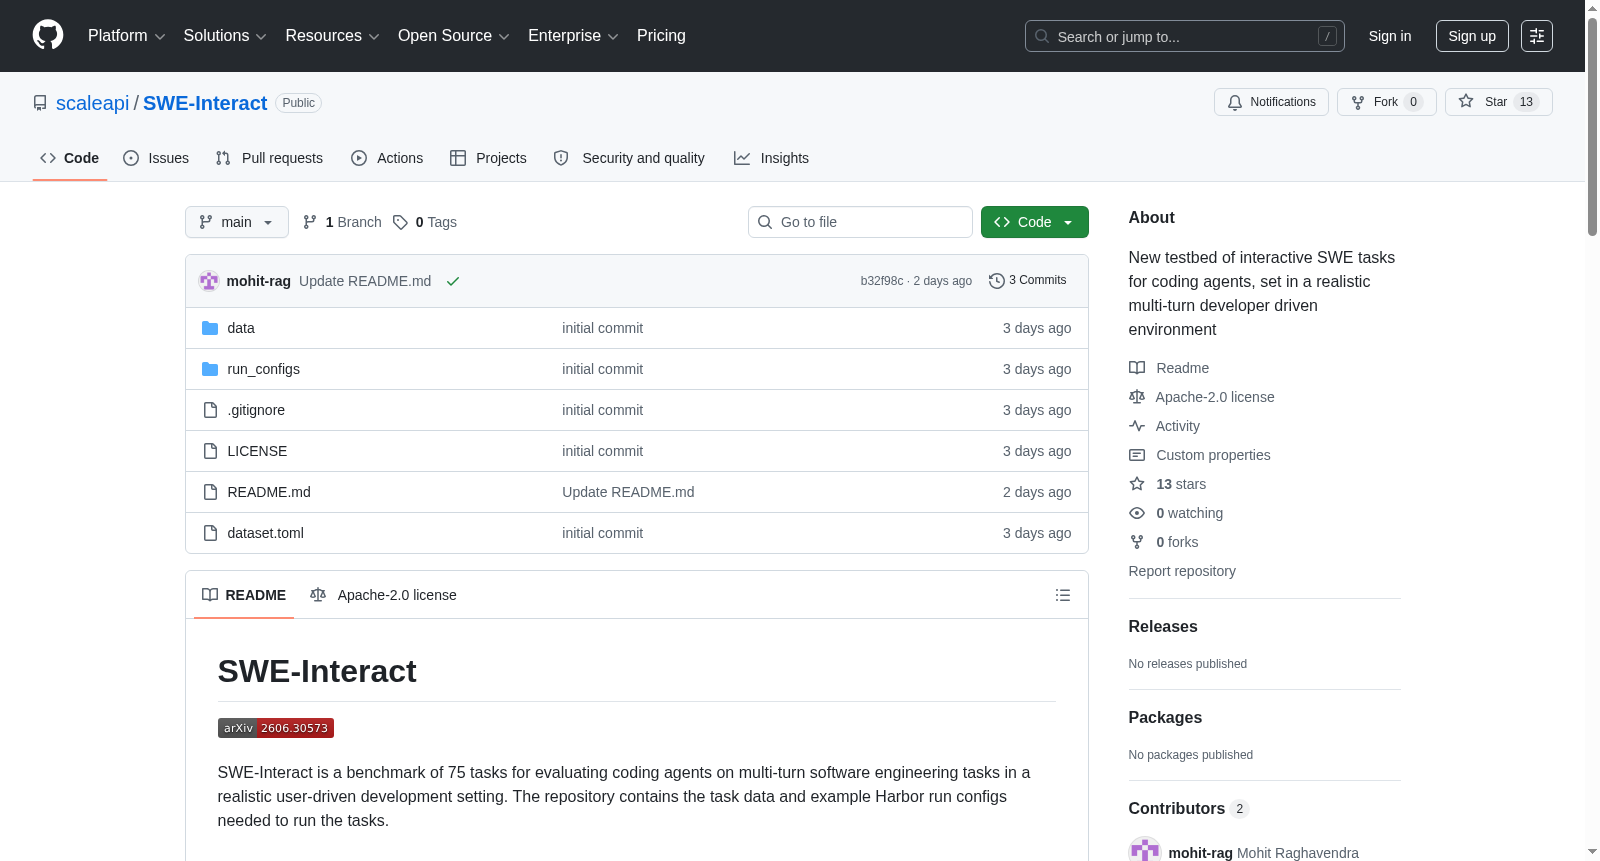The height and width of the screenshot is (861, 1600).
Task: Open the Releases heading link
Action: click(1163, 626)
